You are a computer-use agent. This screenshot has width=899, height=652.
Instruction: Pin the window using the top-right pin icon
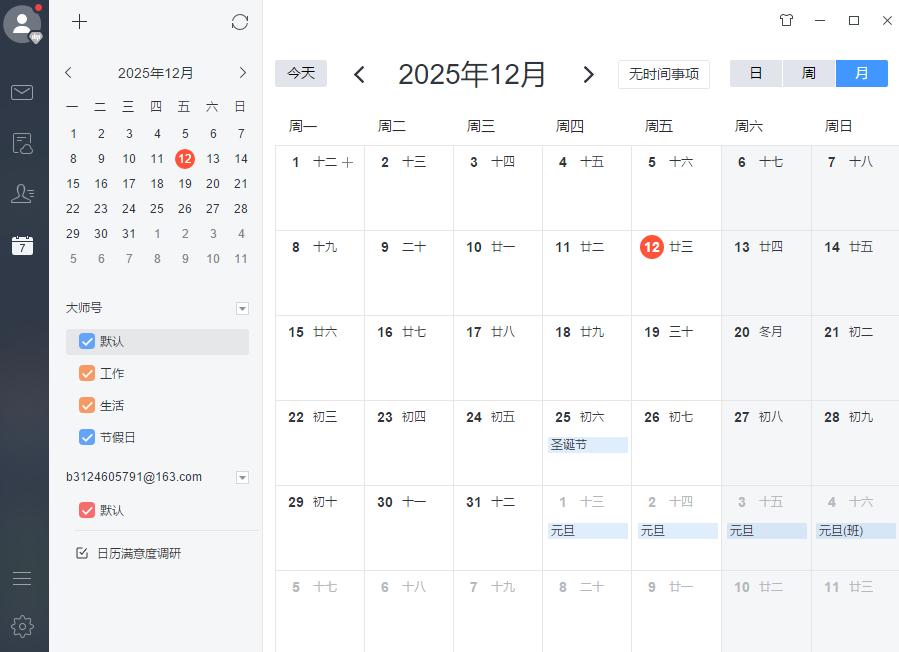click(x=786, y=20)
